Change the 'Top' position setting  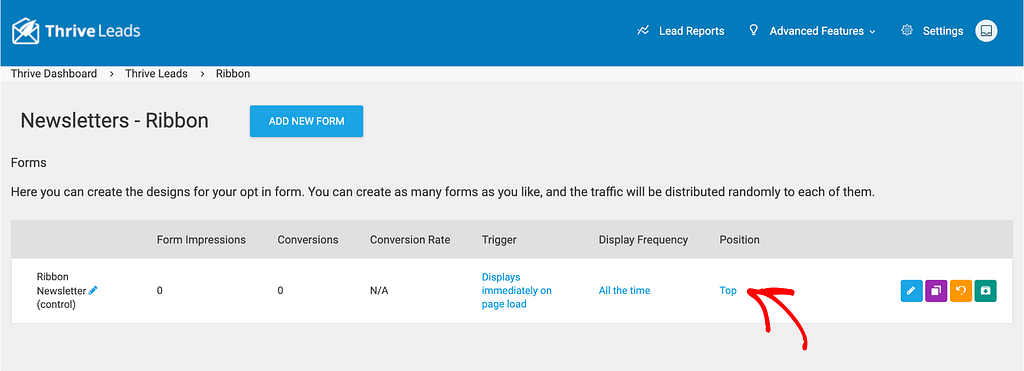tap(728, 291)
